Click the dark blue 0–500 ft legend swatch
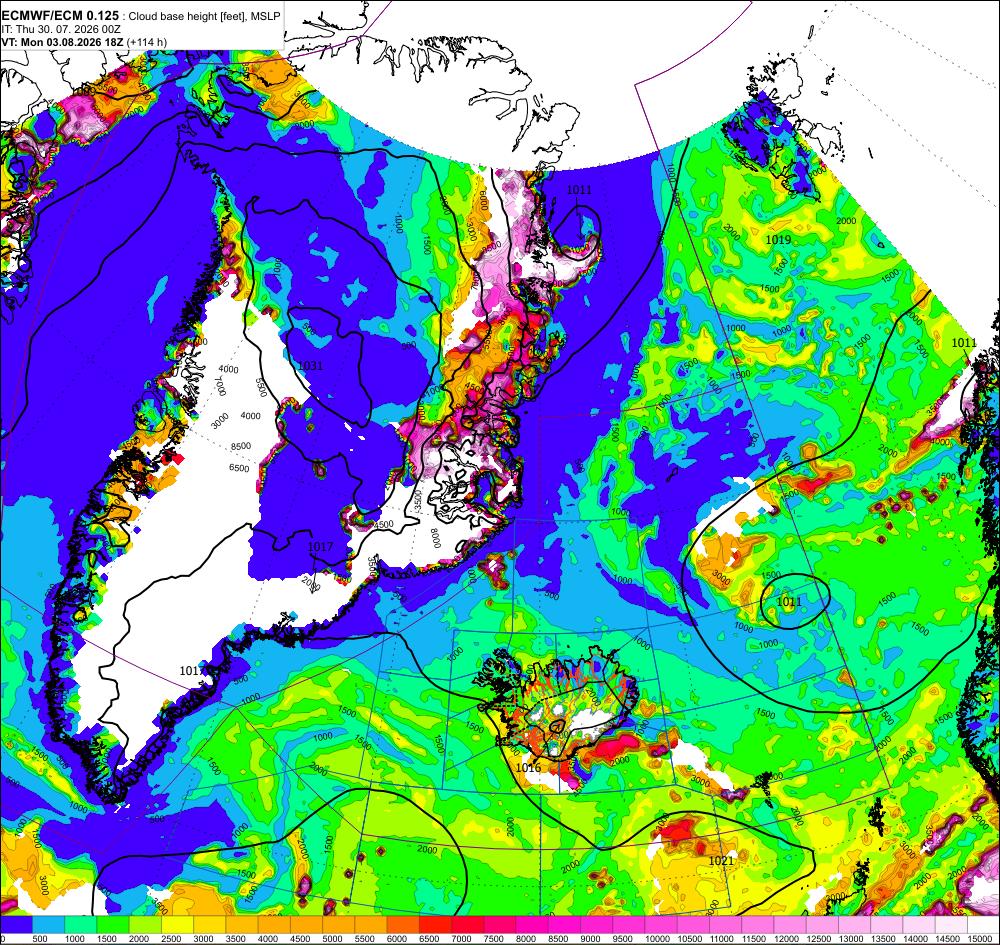This screenshot has width=1000, height=945. (x=17, y=923)
